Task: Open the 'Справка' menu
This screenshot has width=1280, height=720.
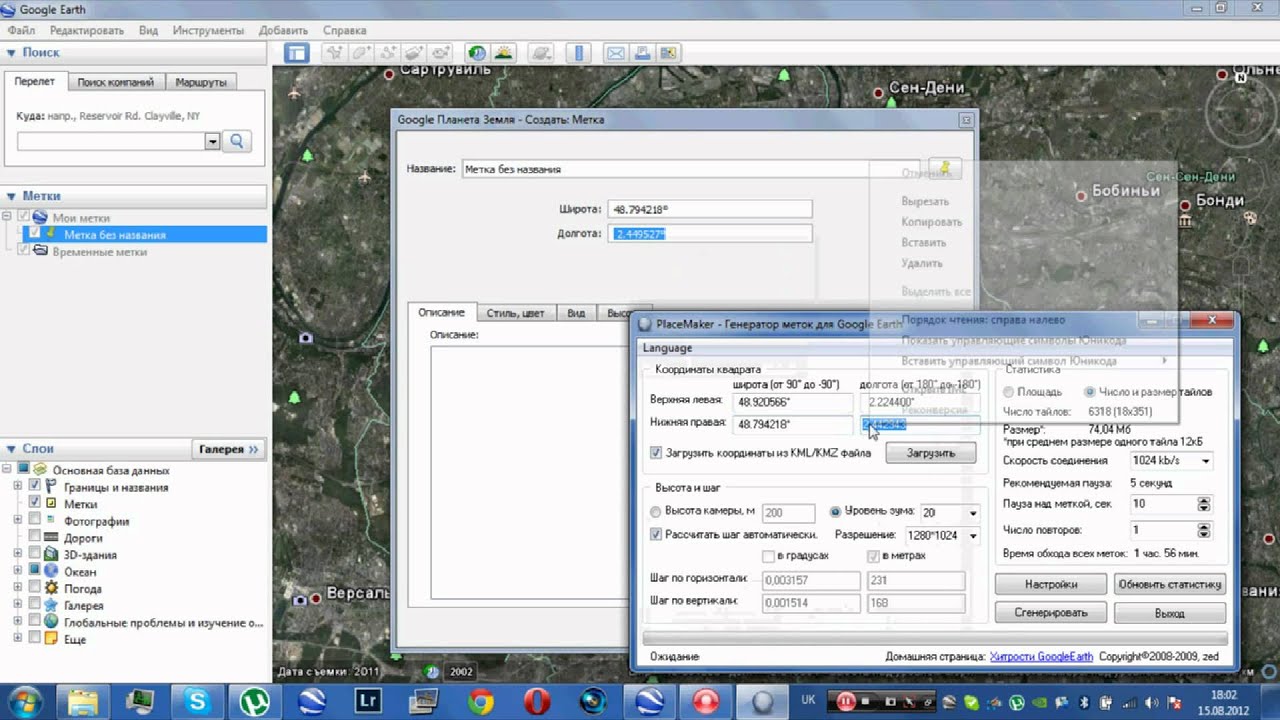Action: 344,30
